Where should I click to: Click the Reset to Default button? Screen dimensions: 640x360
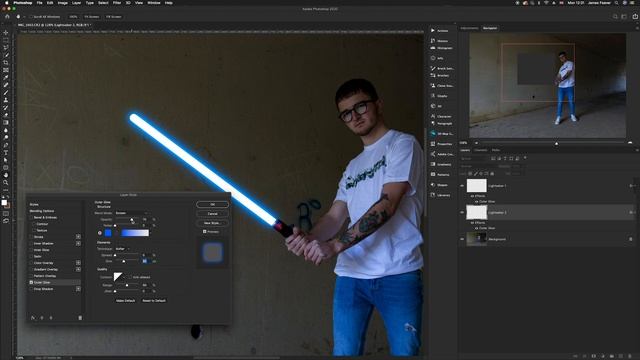coord(154,300)
